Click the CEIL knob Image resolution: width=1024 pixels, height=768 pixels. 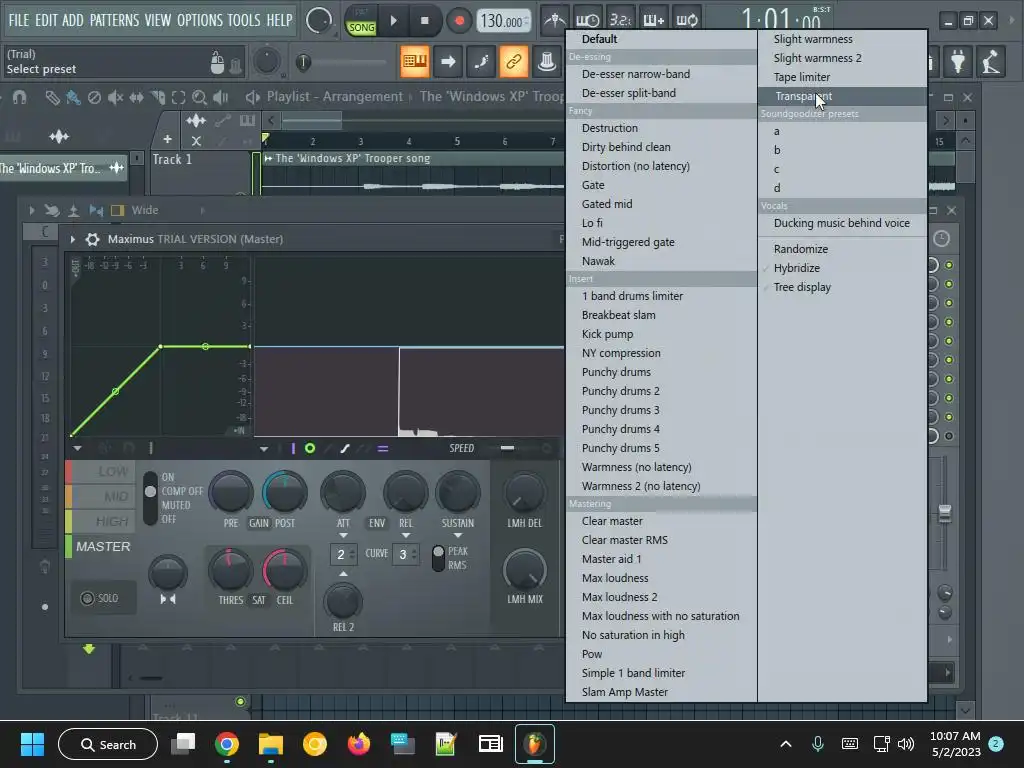(x=285, y=570)
